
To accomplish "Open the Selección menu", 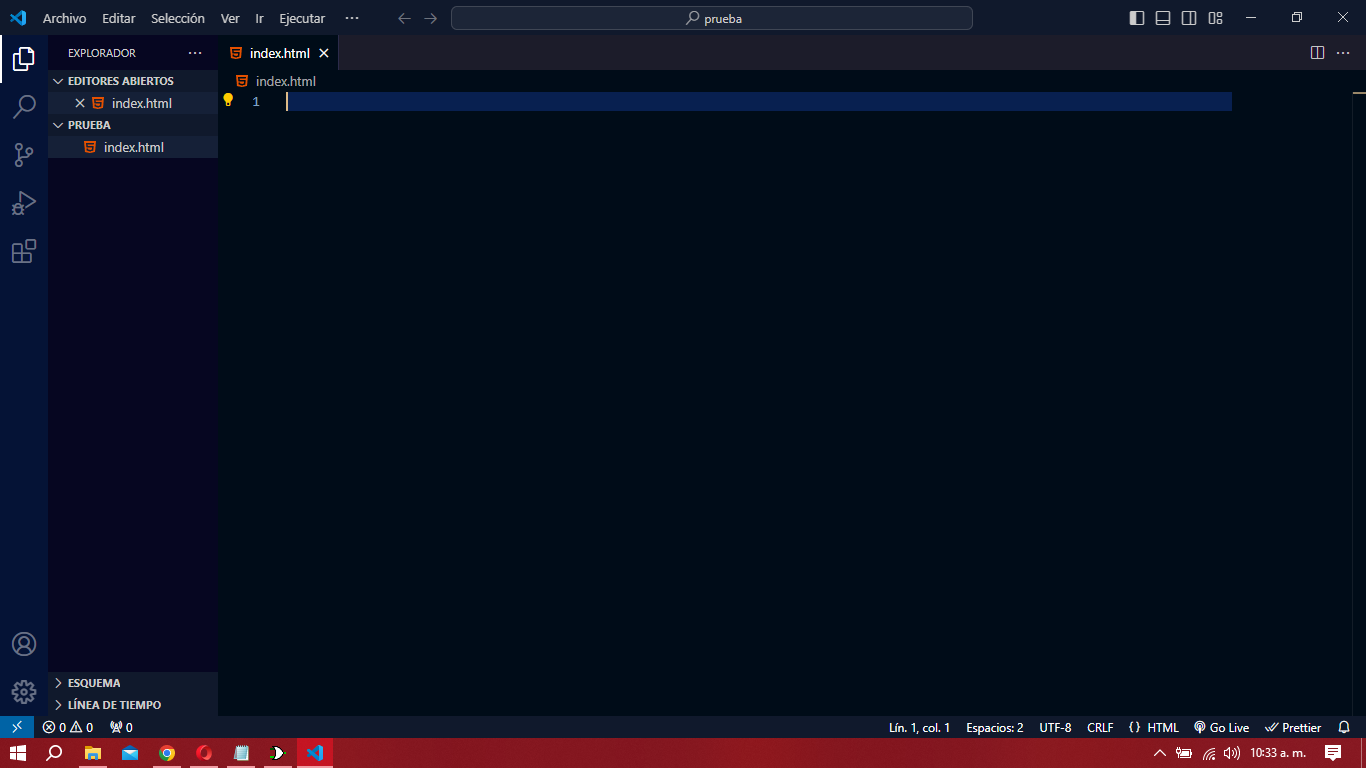I will [x=178, y=18].
